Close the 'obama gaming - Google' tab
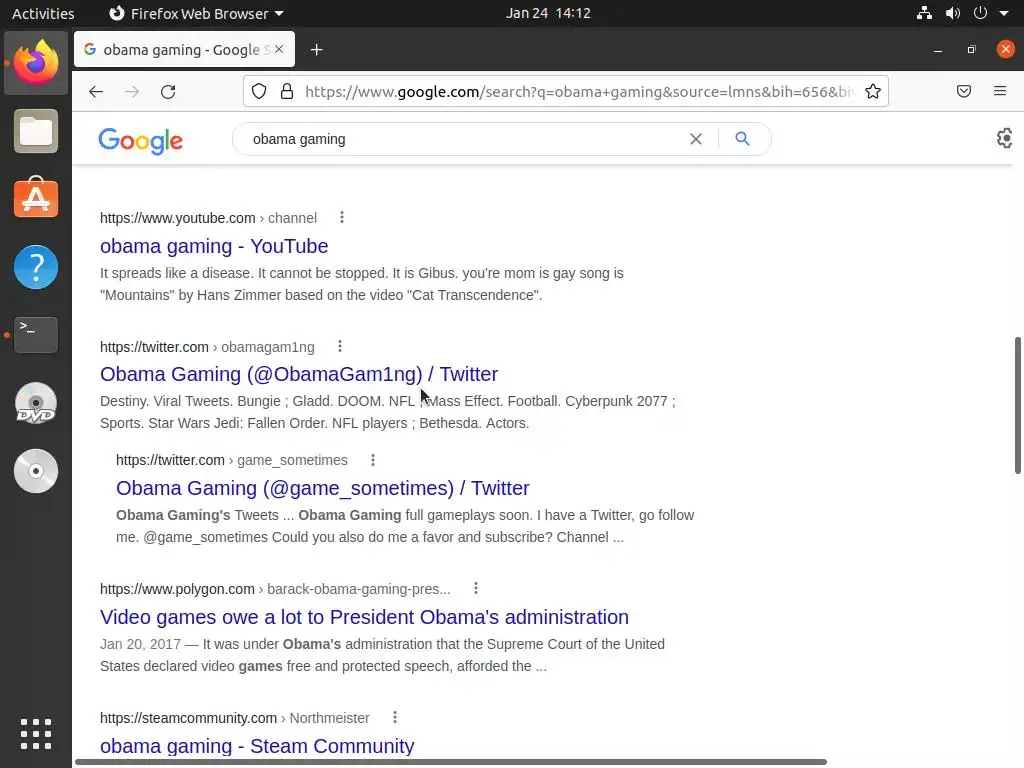This screenshot has width=1024, height=768. tap(279, 49)
